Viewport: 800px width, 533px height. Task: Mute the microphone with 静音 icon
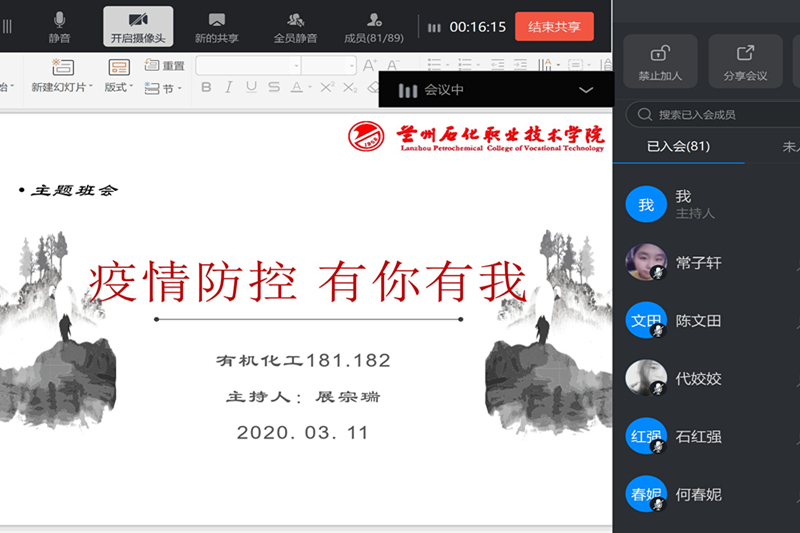(x=60, y=26)
